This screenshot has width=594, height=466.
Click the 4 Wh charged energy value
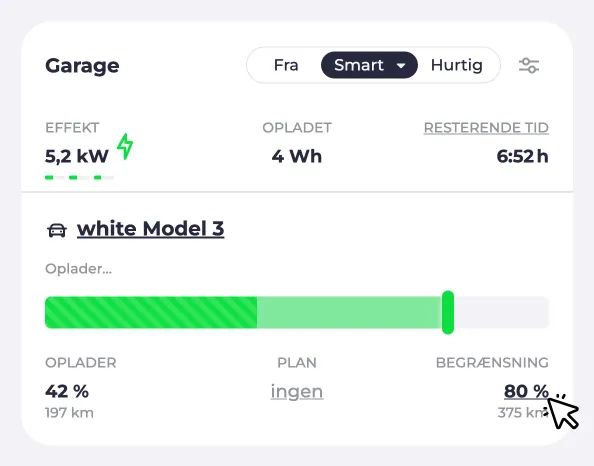(297, 156)
